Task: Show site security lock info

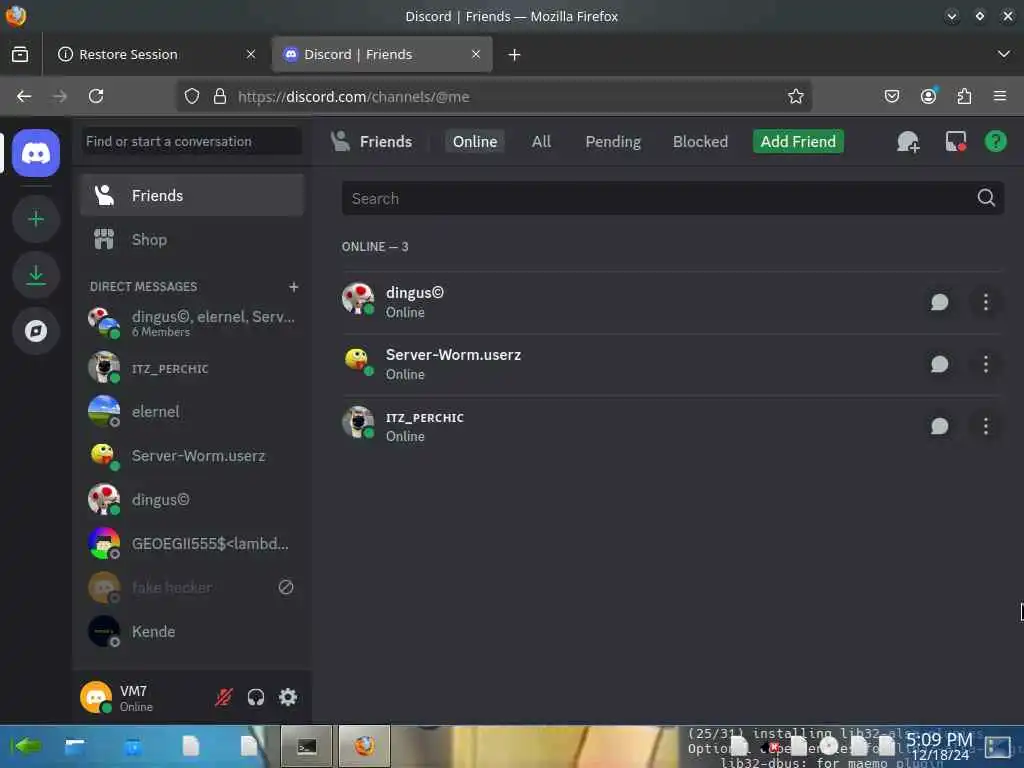Action: 220,97
